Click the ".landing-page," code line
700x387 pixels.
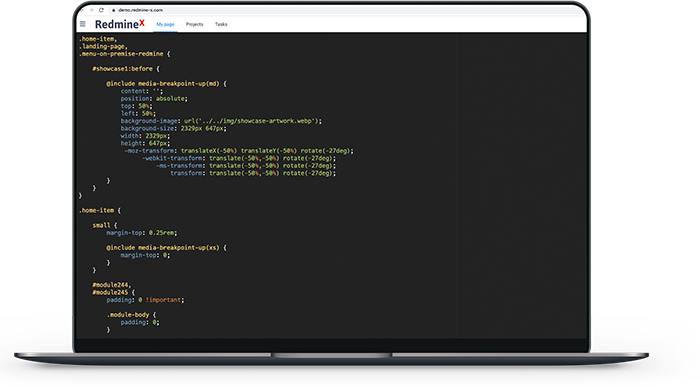(104, 46)
